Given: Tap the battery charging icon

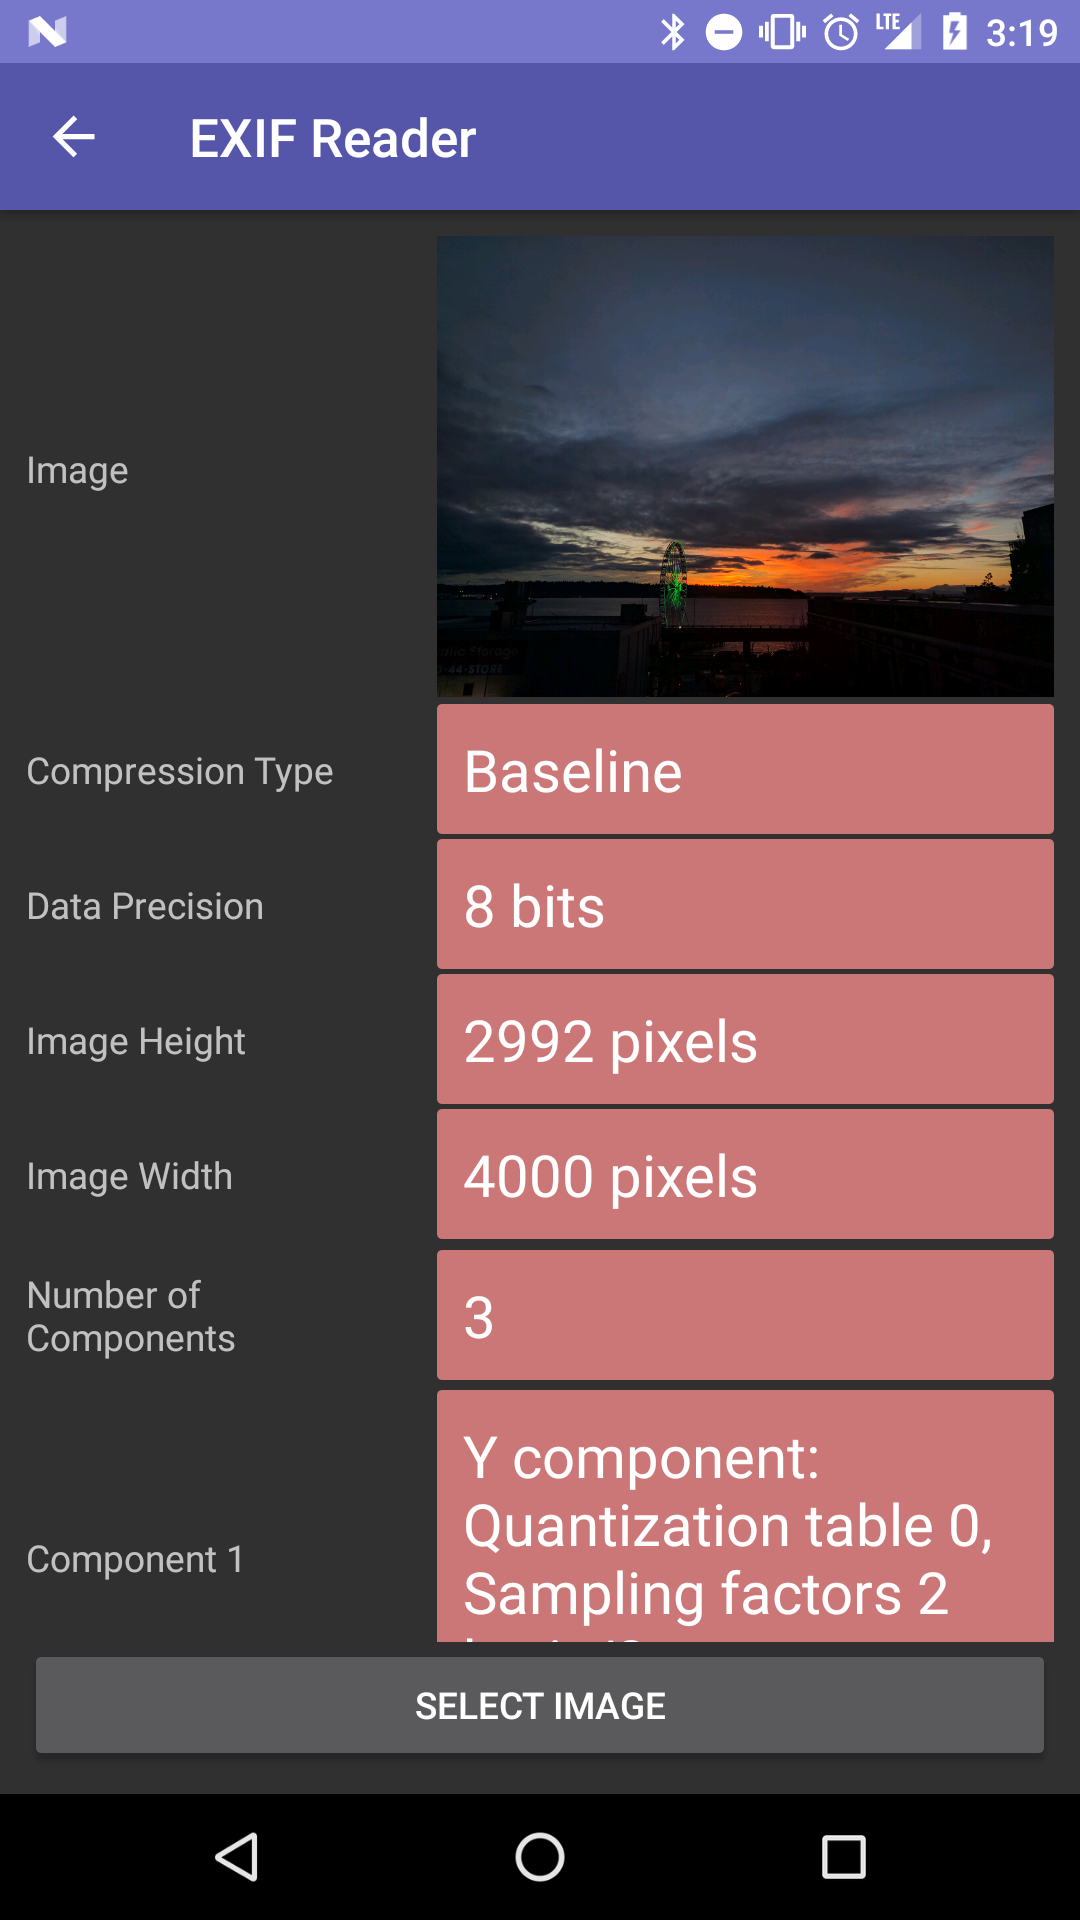Looking at the screenshot, I should pyautogui.click(x=955, y=32).
